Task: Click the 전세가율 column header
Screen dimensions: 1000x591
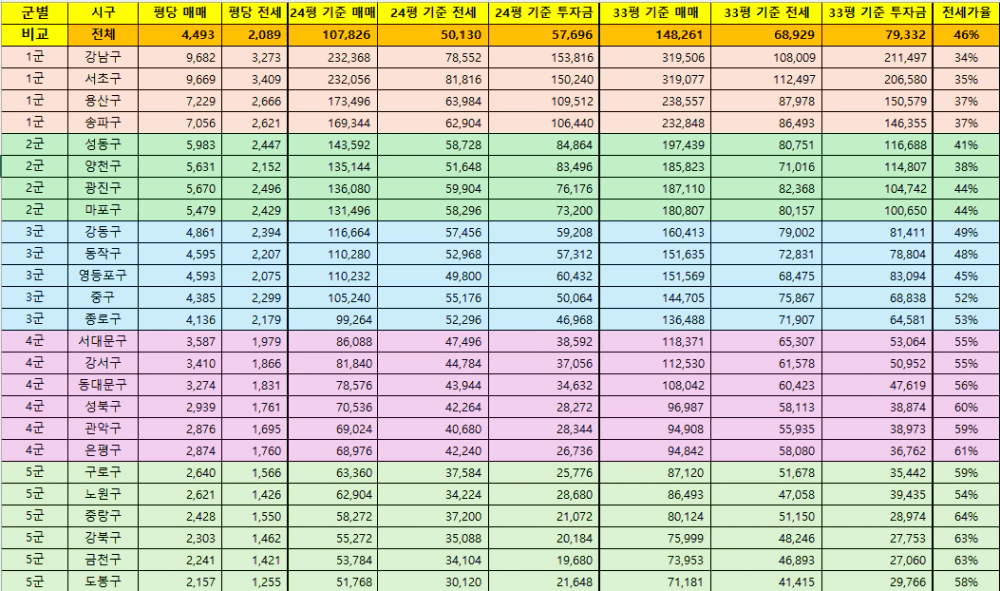Action: (x=966, y=13)
